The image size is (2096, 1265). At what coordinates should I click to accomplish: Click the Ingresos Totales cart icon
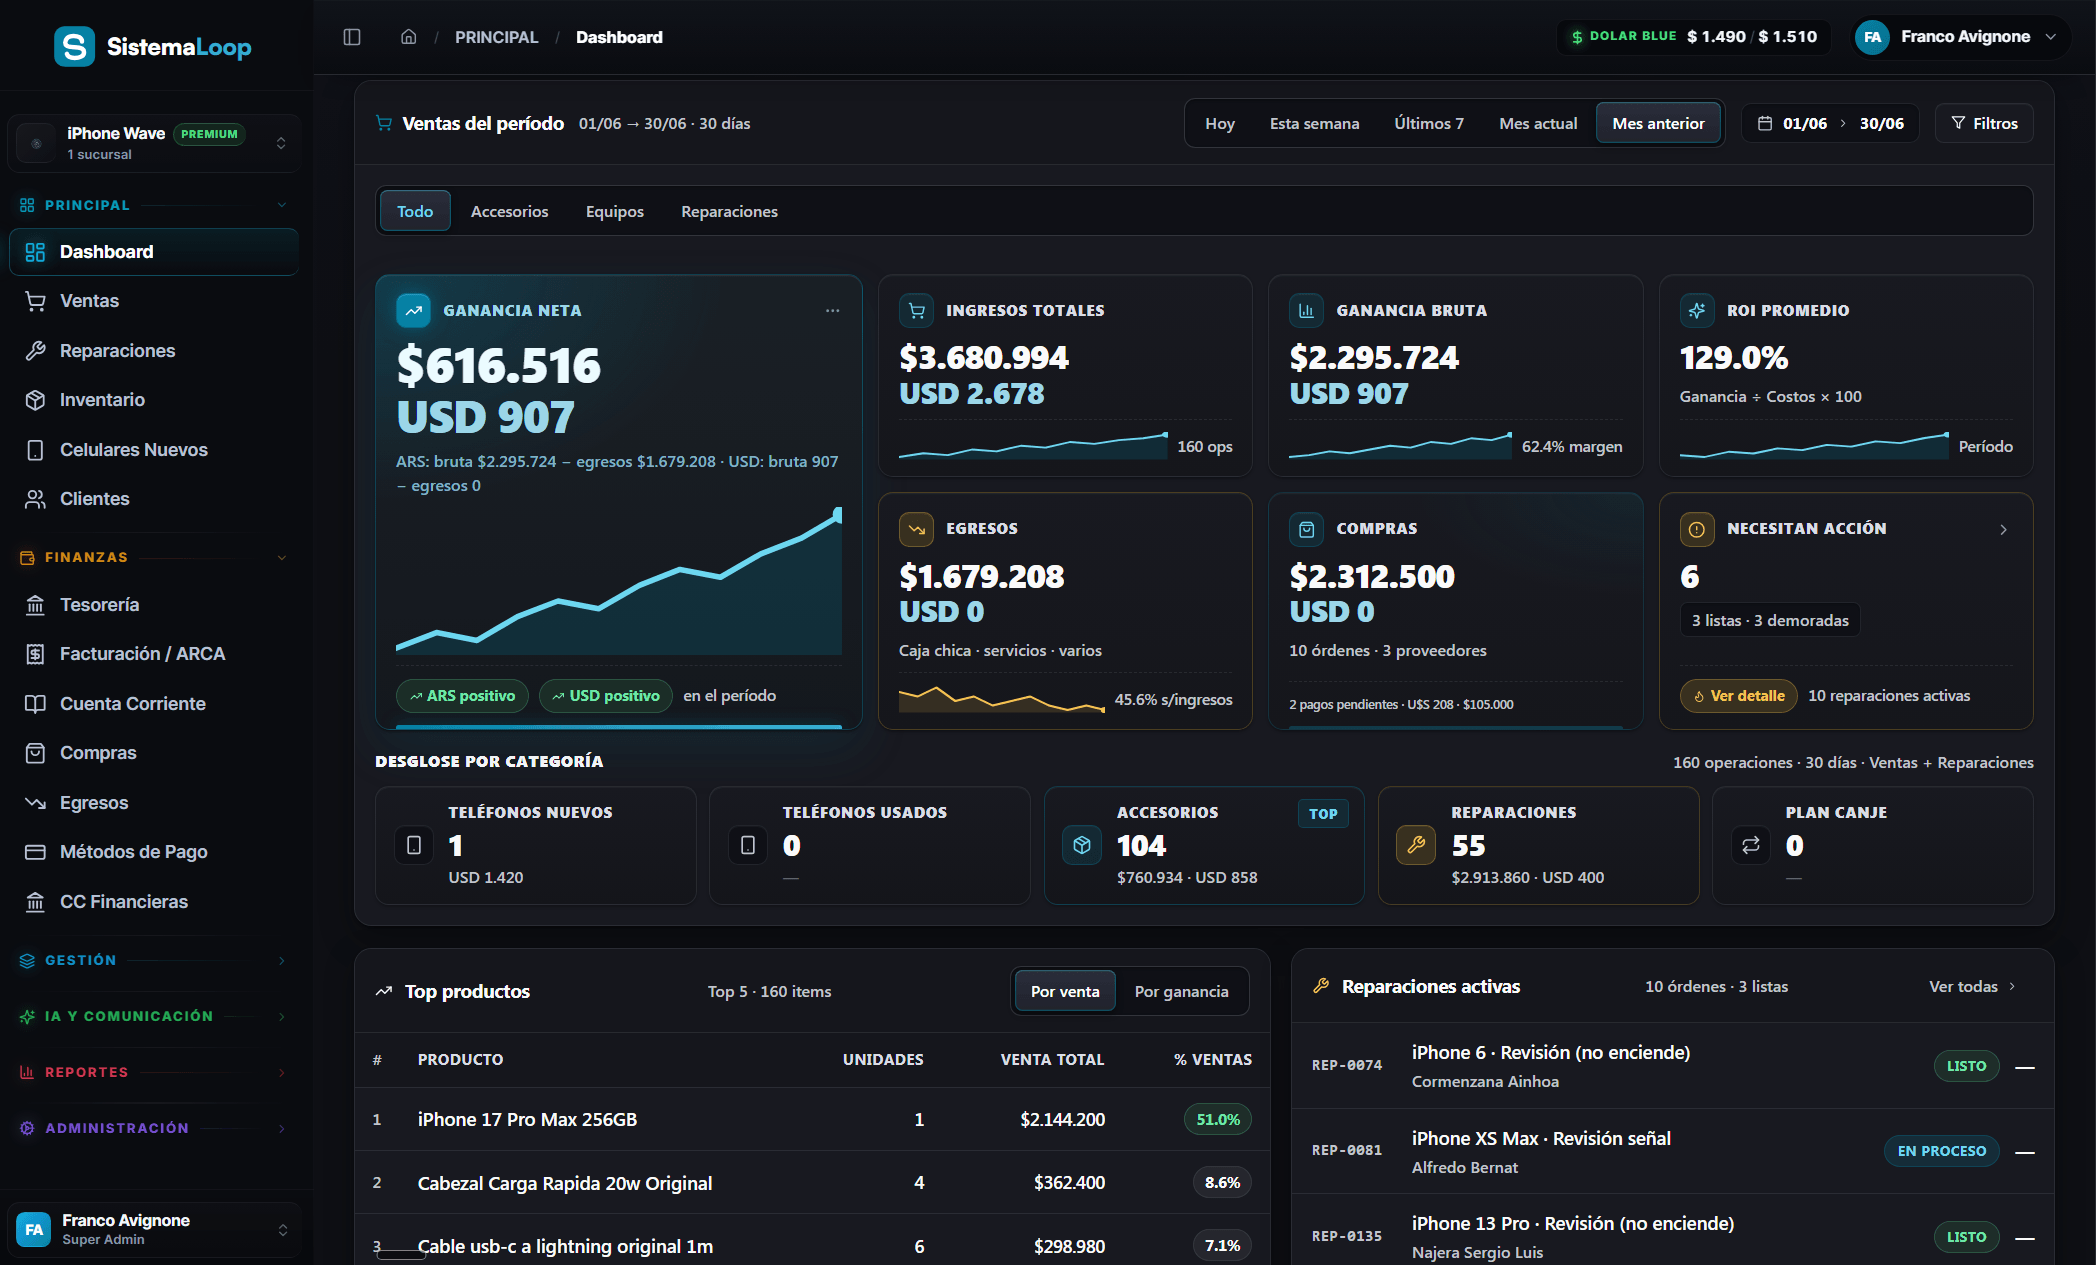[x=916, y=311]
